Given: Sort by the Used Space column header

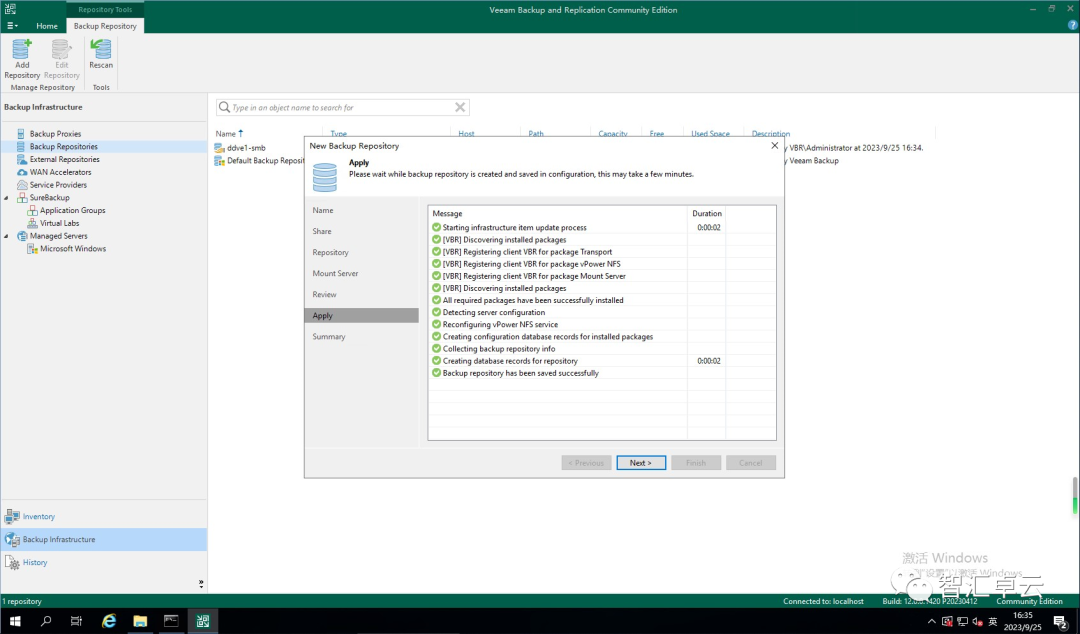Looking at the screenshot, I should (710, 133).
